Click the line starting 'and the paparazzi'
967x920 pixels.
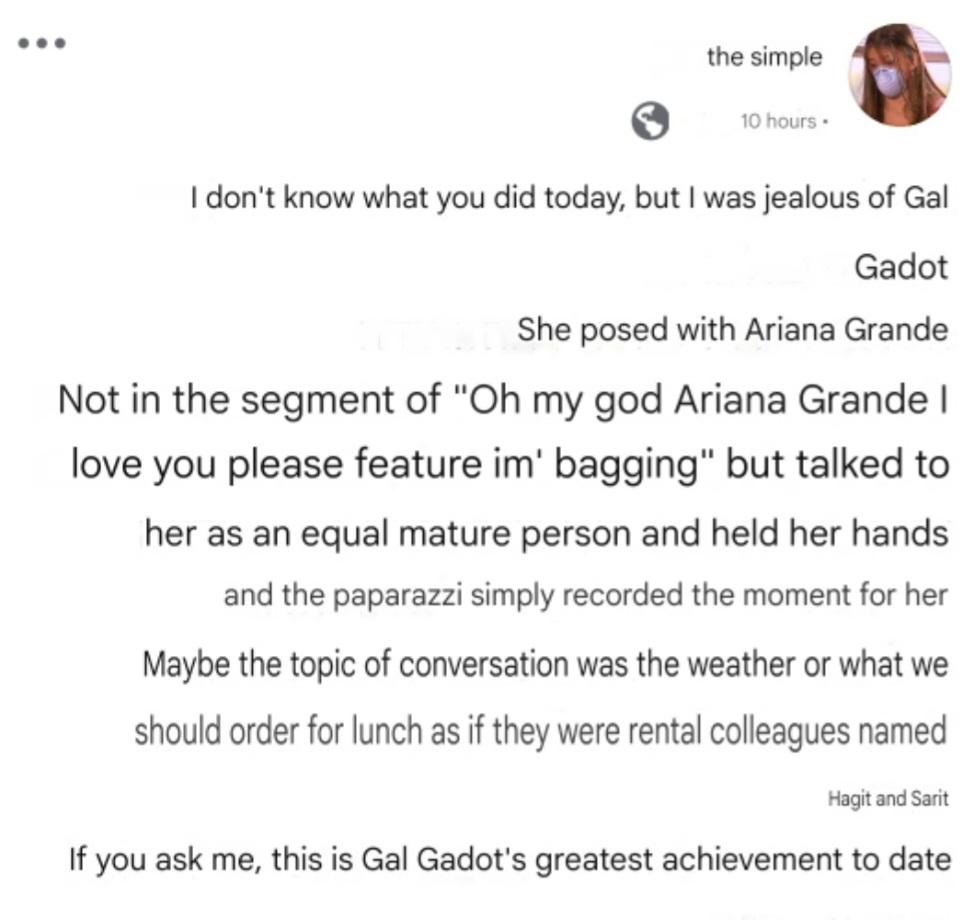(x=585, y=596)
